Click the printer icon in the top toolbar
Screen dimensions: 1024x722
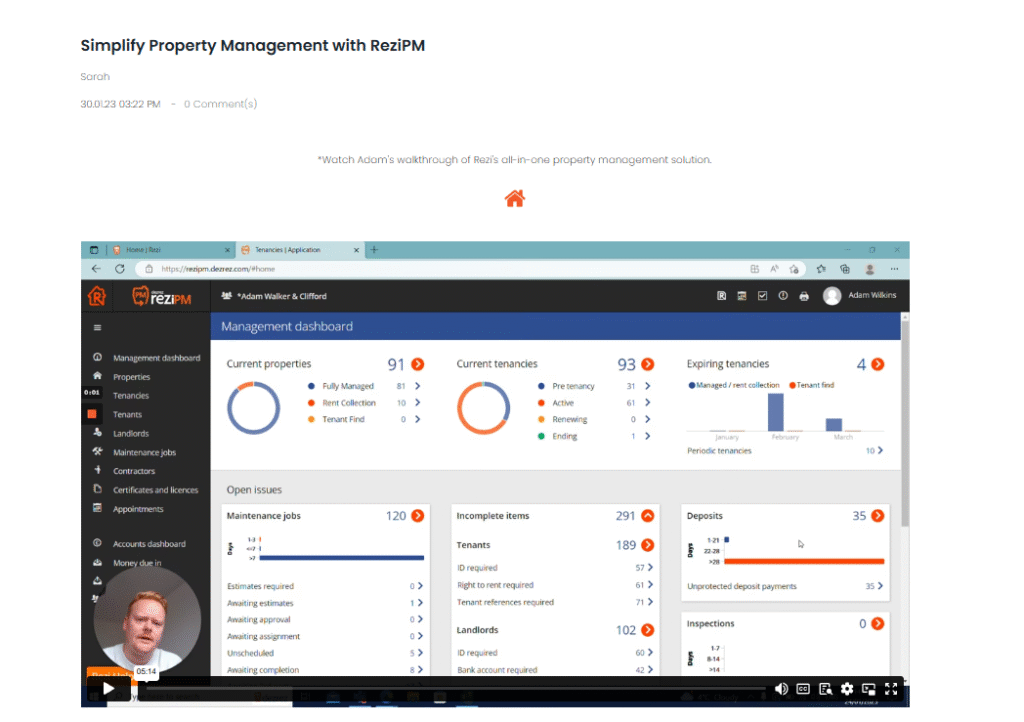(804, 296)
